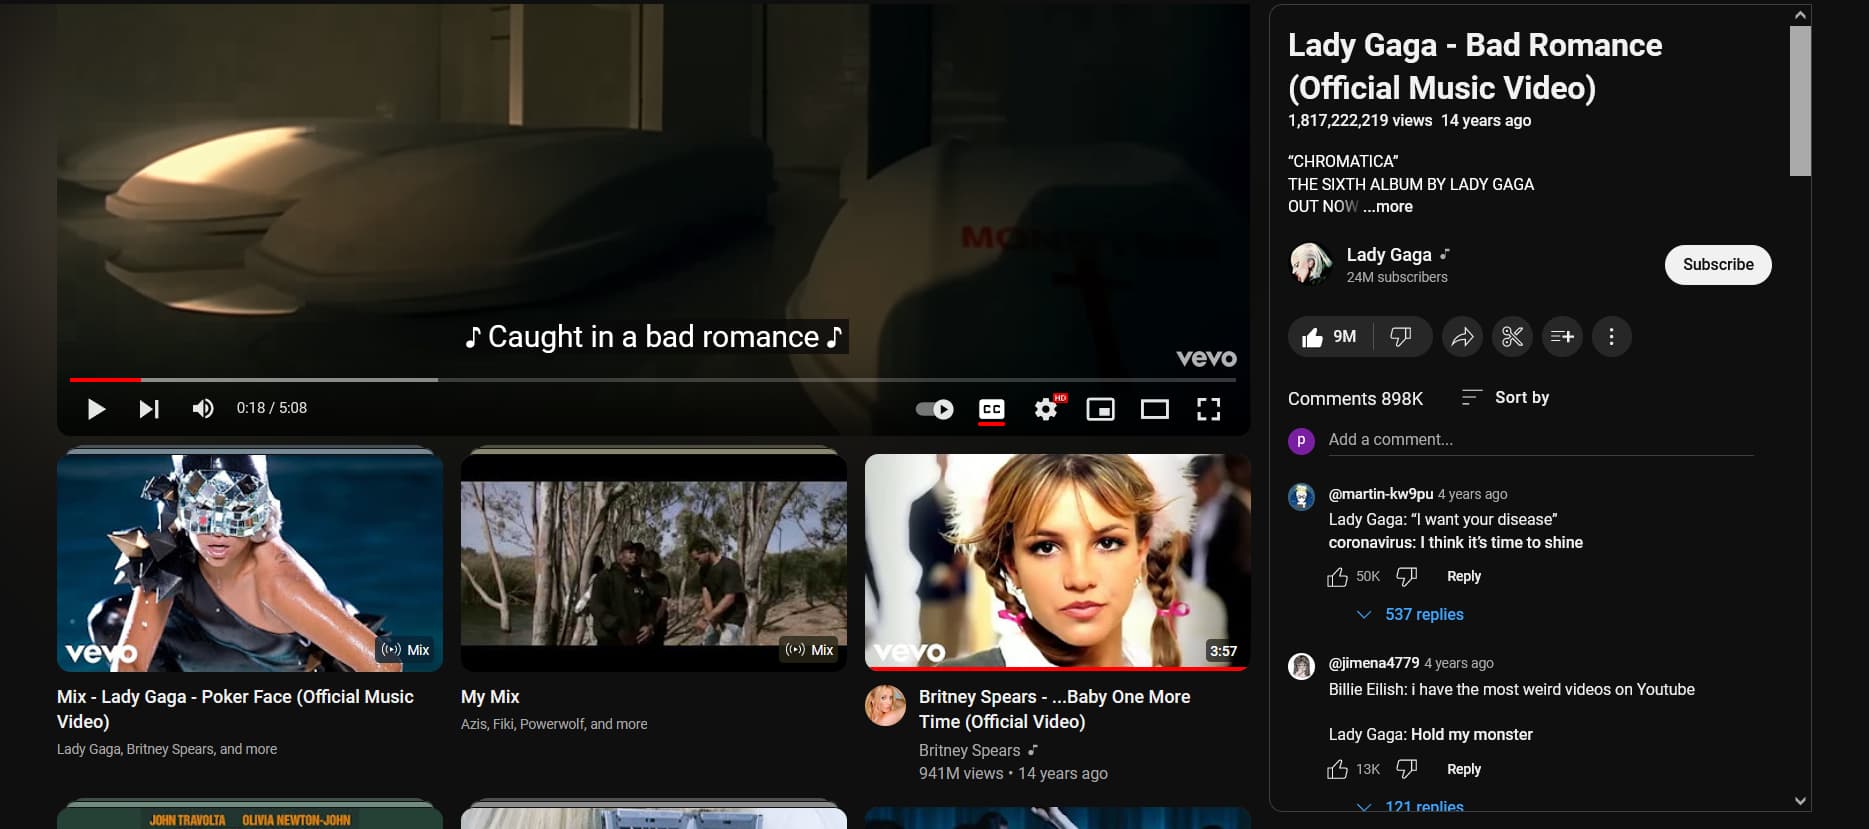Reply to the @jimena4779 comment
This screenshot has width=1869, height=829.
point(1464,770)
